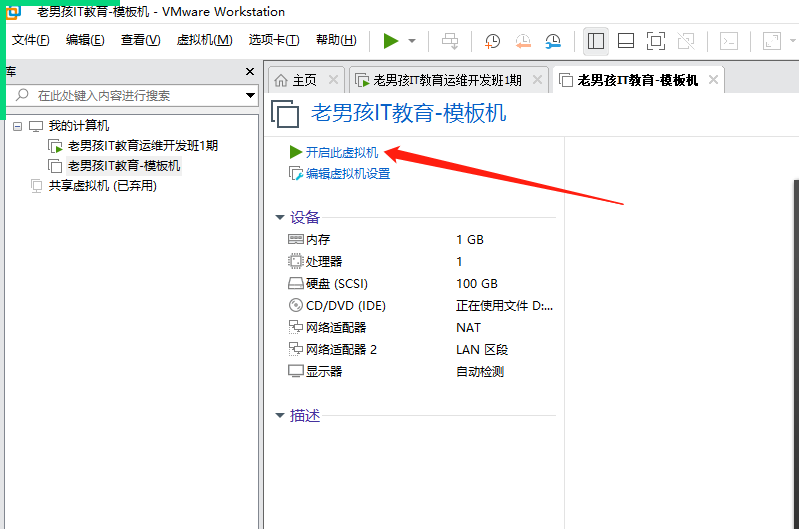Open the stretch display options dropdown arrow

point(792,41)
